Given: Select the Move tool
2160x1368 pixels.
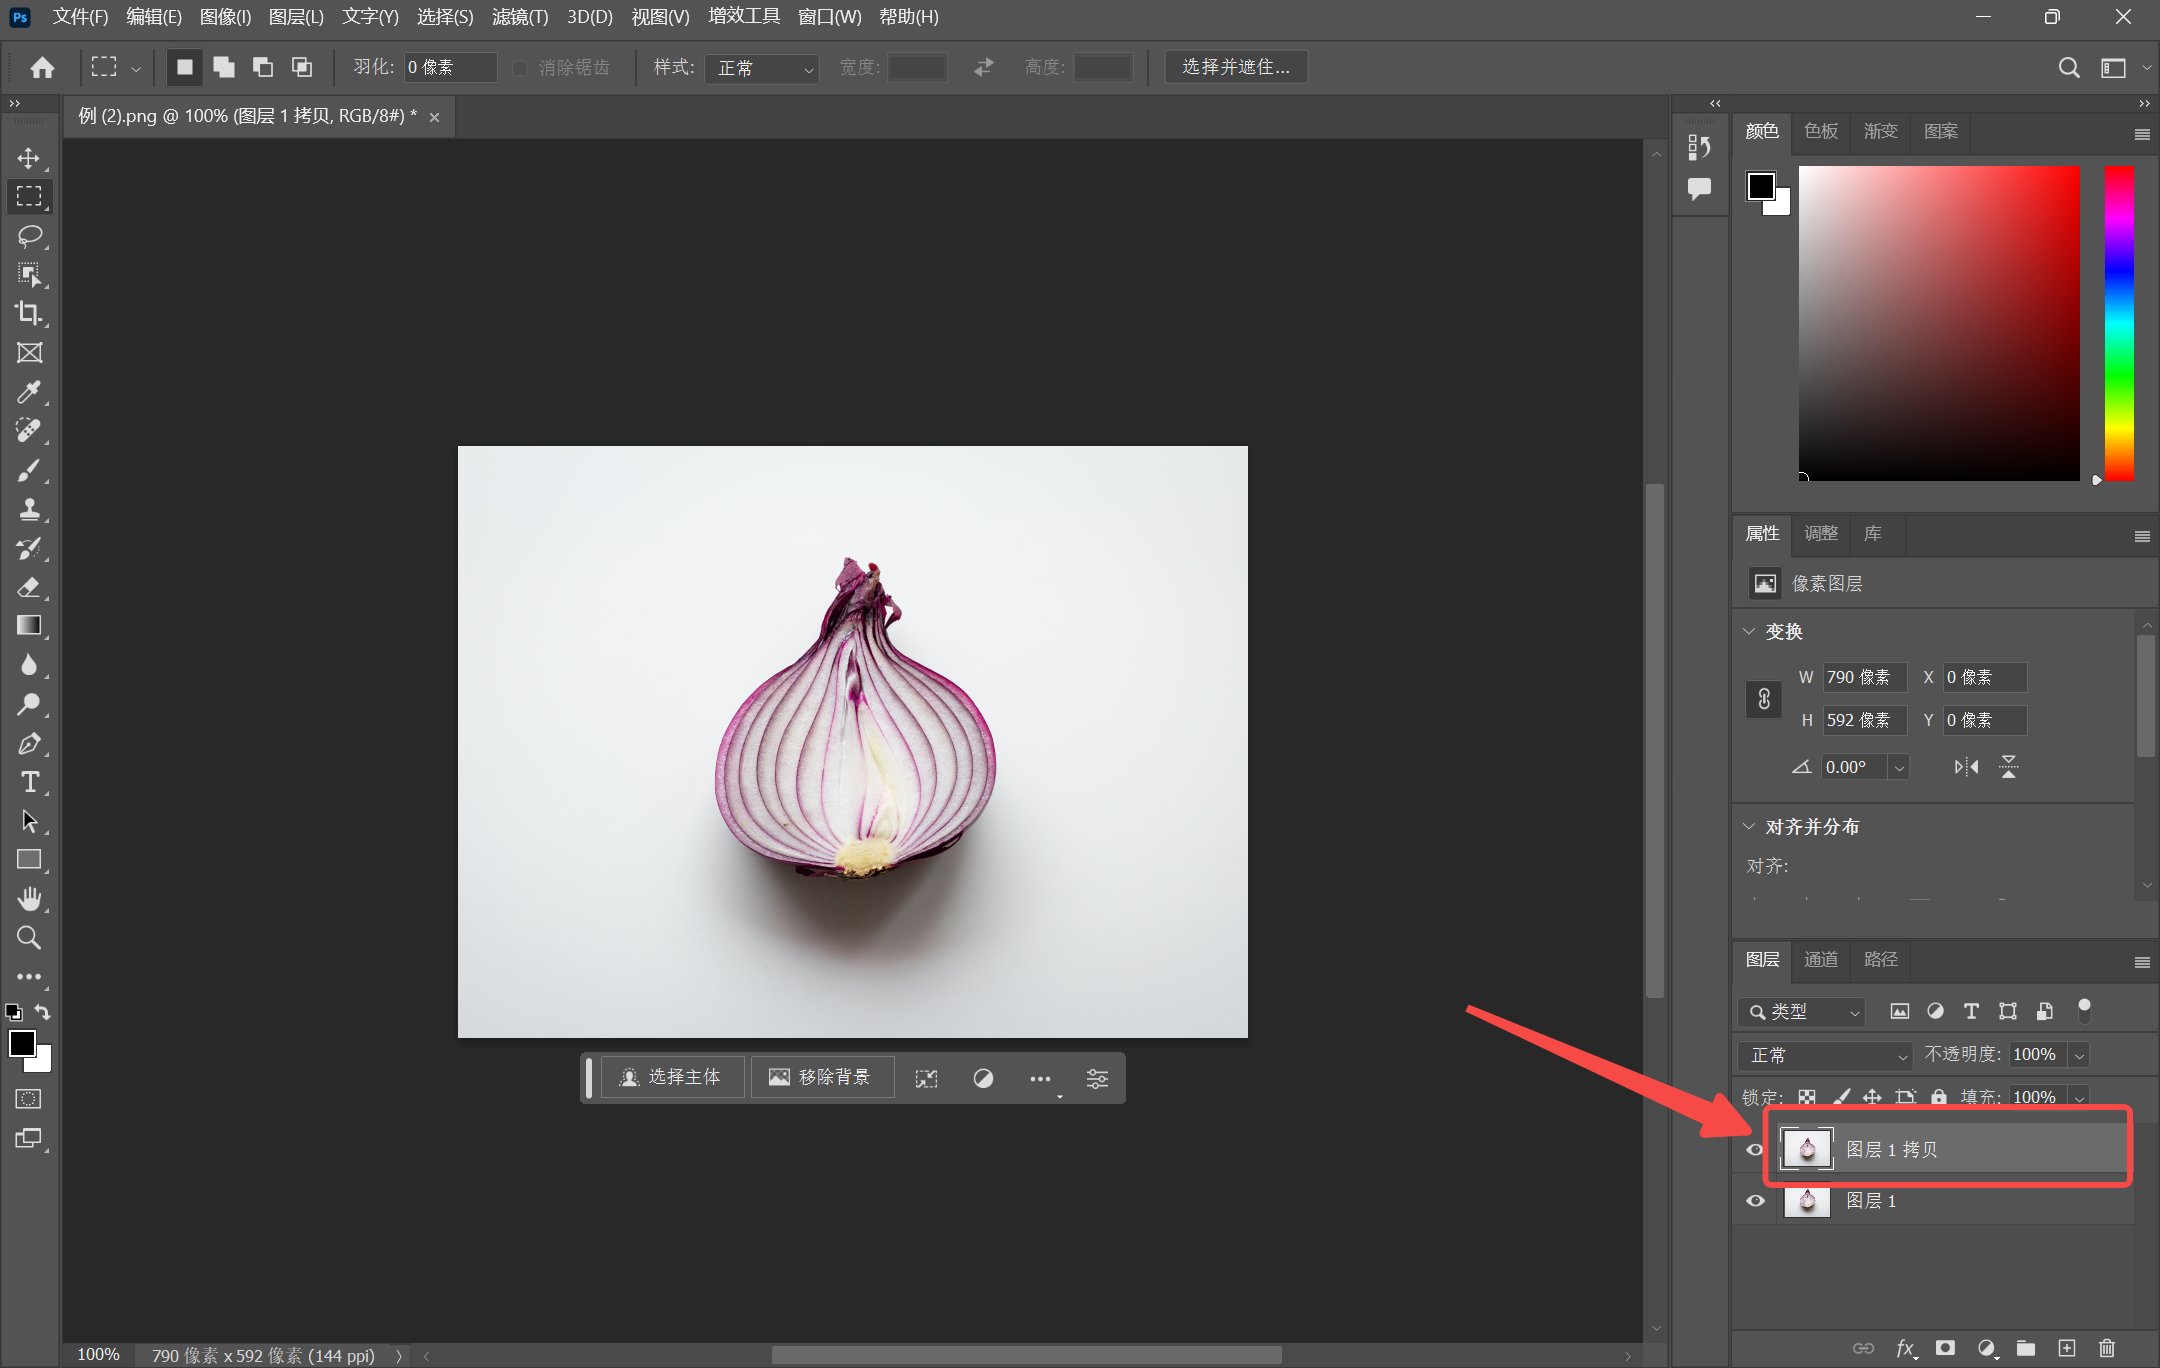Looking at the screenshot, I should click(x=29, y=158).
